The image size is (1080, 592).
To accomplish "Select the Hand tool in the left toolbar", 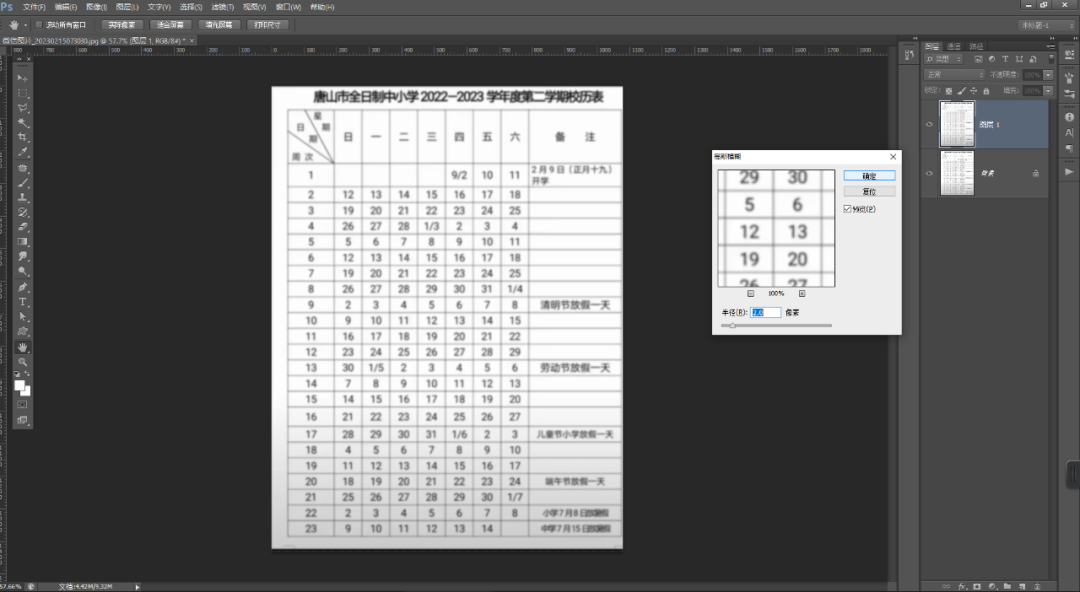I will tap(23, 347).
